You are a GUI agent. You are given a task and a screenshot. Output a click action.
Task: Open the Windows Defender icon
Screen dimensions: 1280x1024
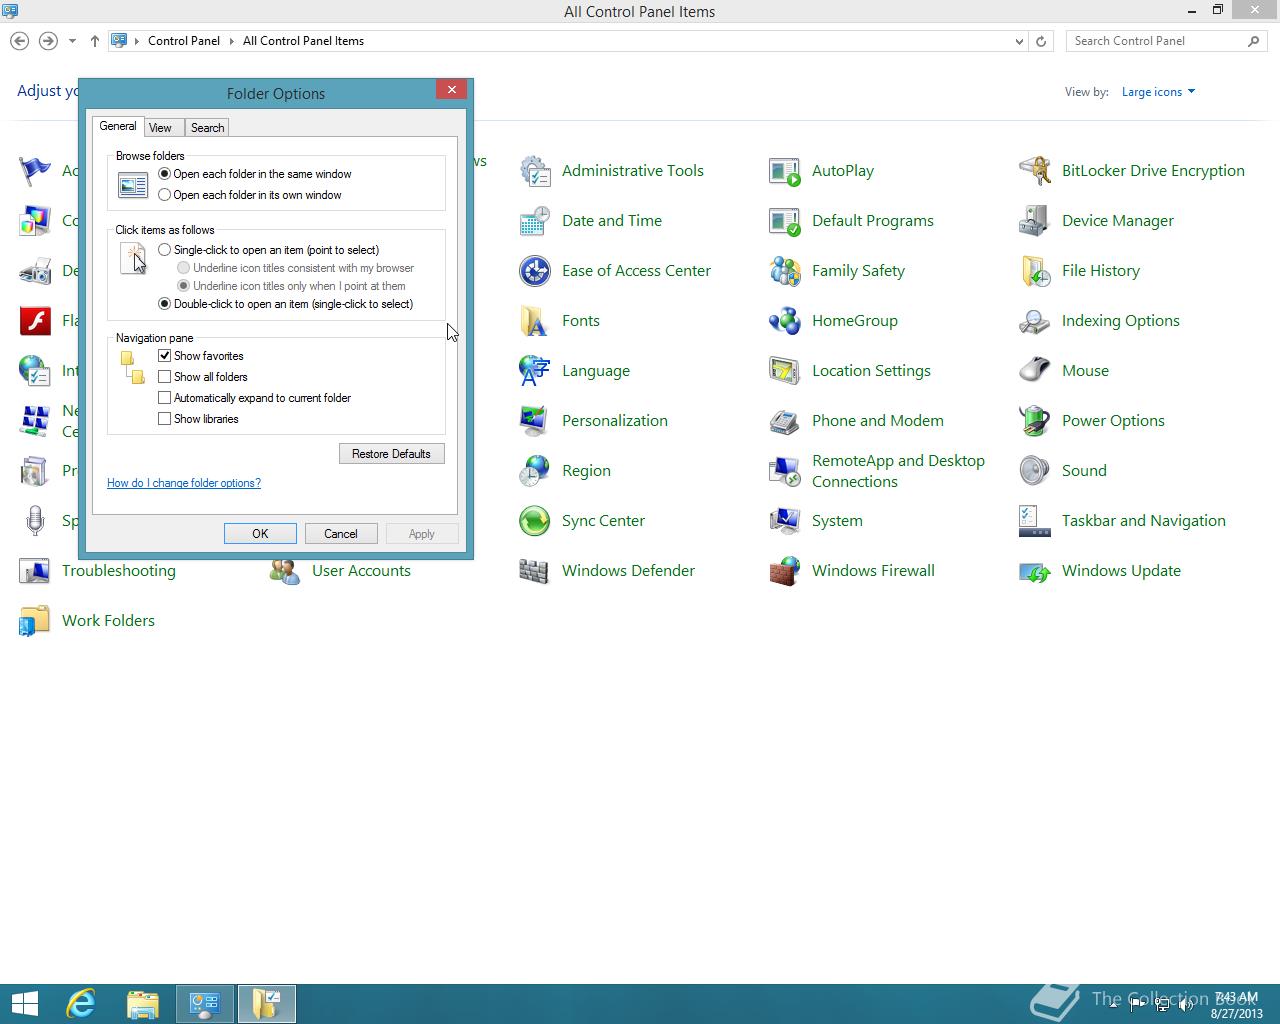(x=535, y=571)
